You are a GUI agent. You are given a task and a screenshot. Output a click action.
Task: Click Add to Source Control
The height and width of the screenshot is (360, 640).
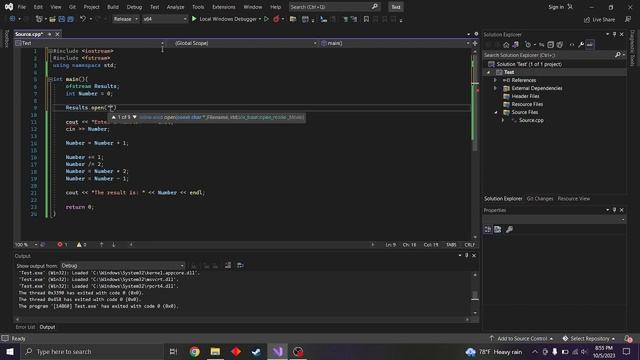click(522, 338)
